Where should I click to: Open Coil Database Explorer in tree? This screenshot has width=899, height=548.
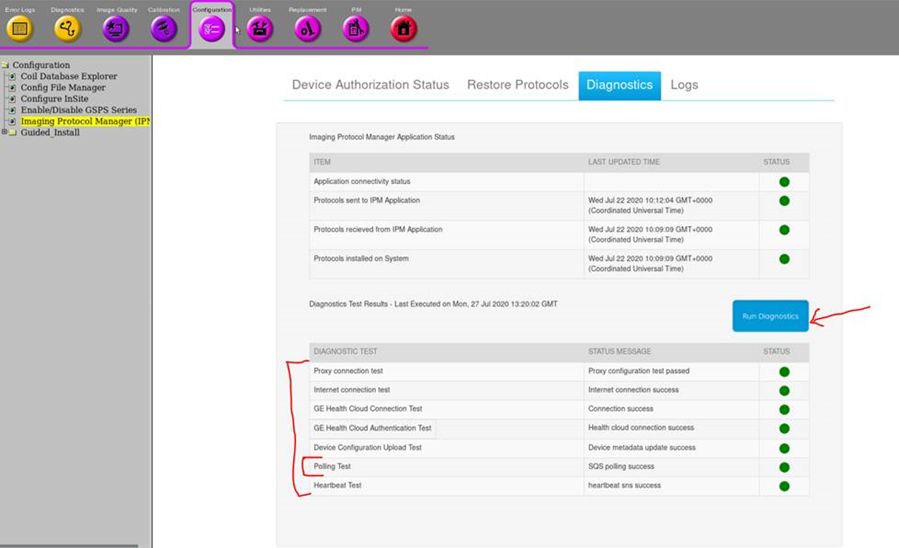[69, 76]
